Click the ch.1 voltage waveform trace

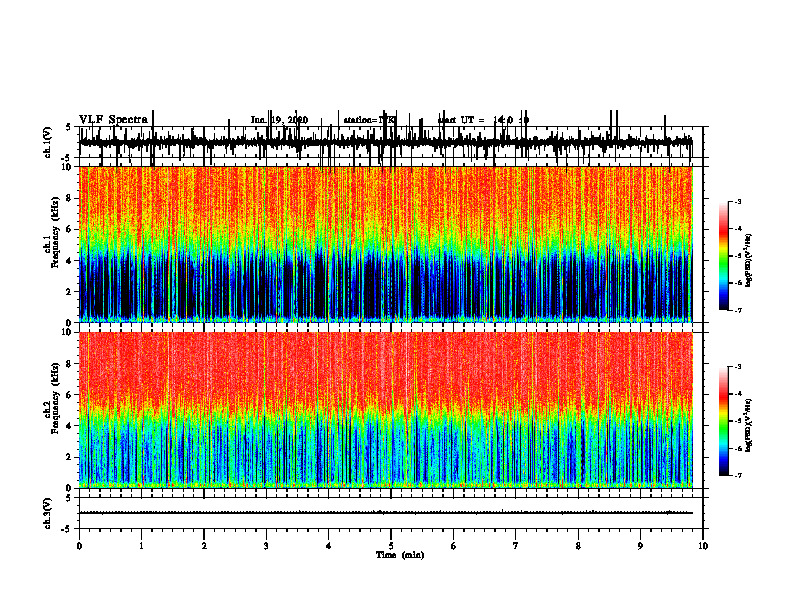(x=385, y=143)
